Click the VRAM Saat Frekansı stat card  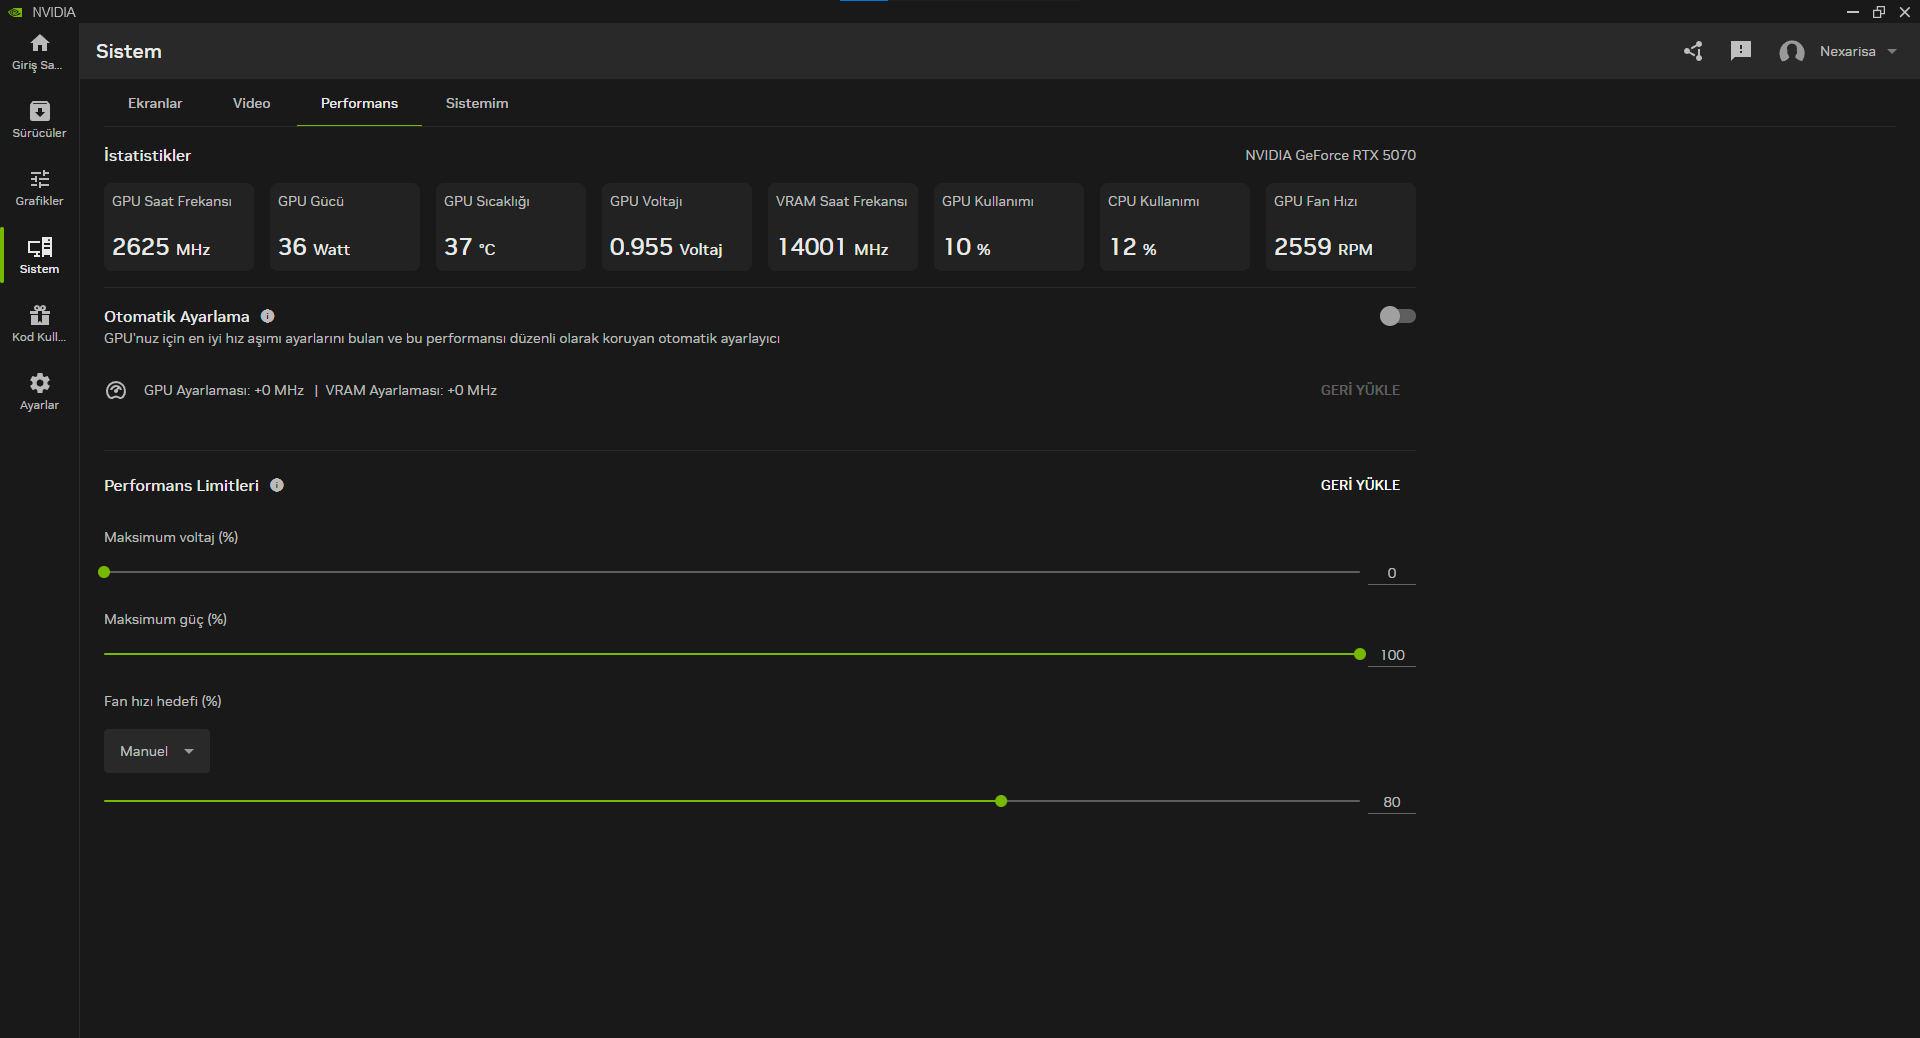click(843, 227)
